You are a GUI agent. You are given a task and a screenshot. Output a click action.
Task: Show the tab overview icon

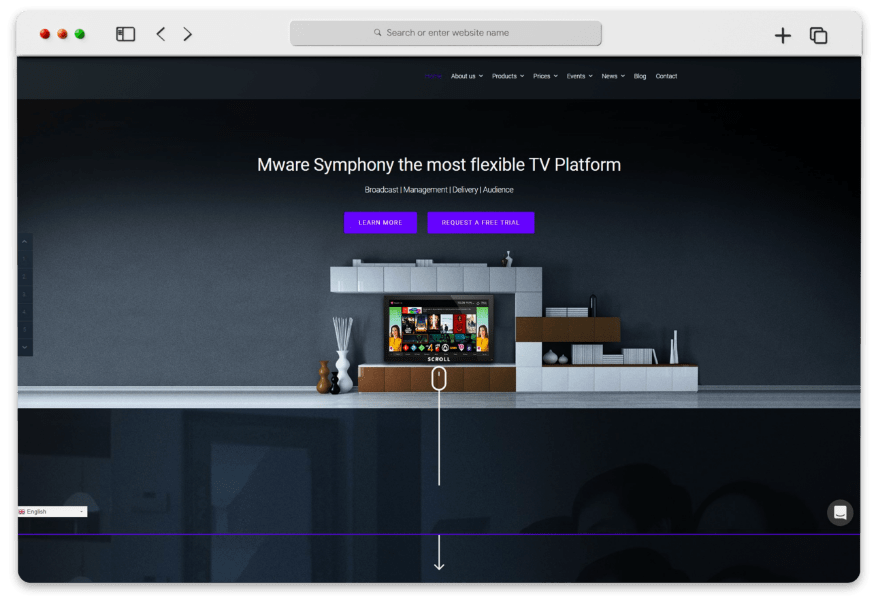click(818, 35)
